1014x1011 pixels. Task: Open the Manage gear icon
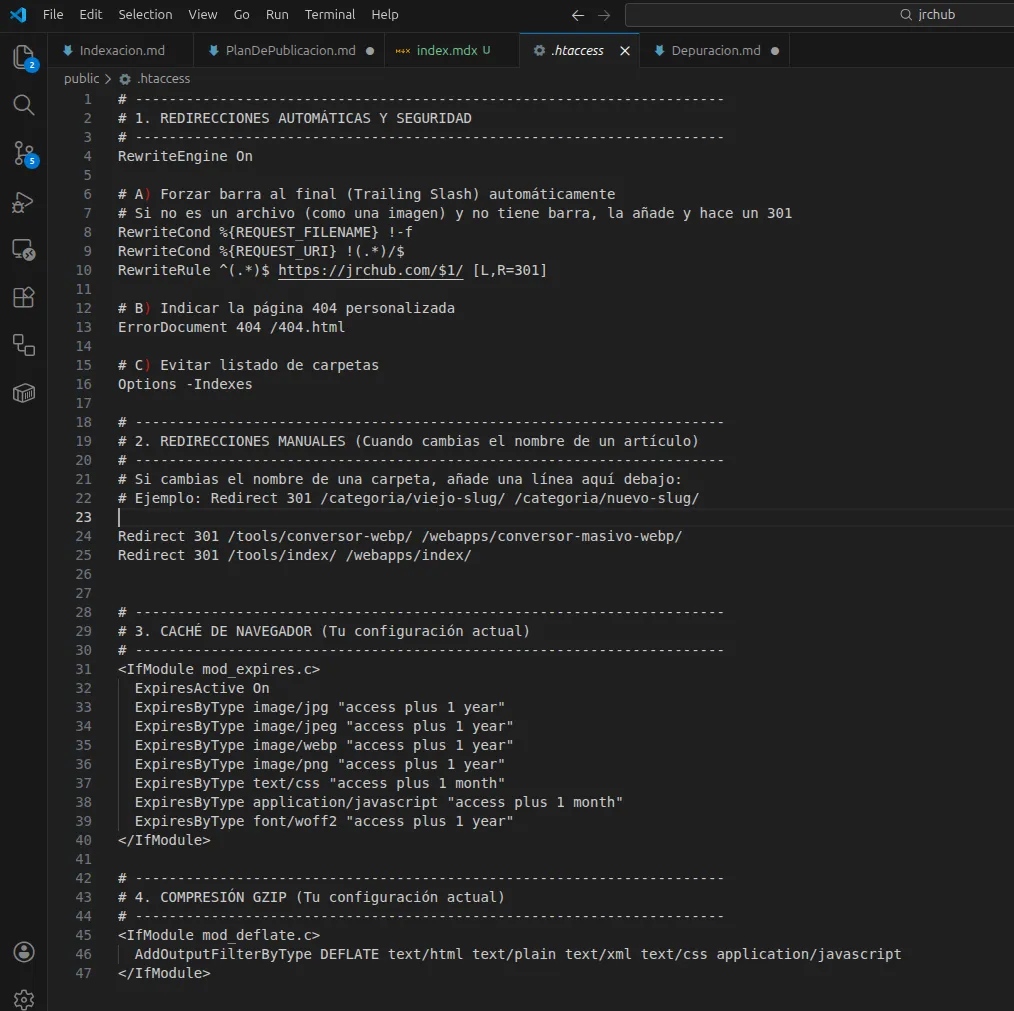click(x=24, y=999)
